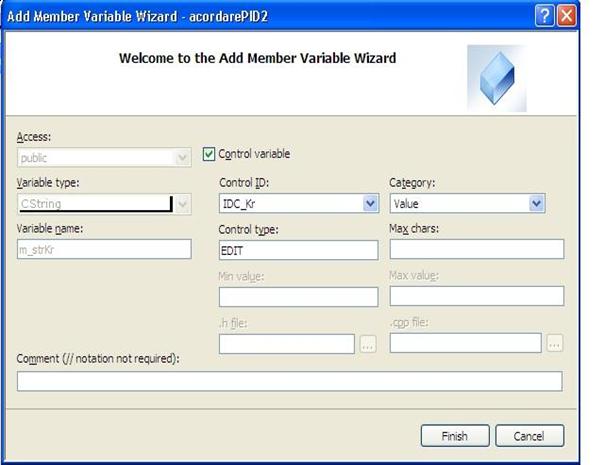Click the Max chars input field
The image size is (604, 465).
coord(477,249)
